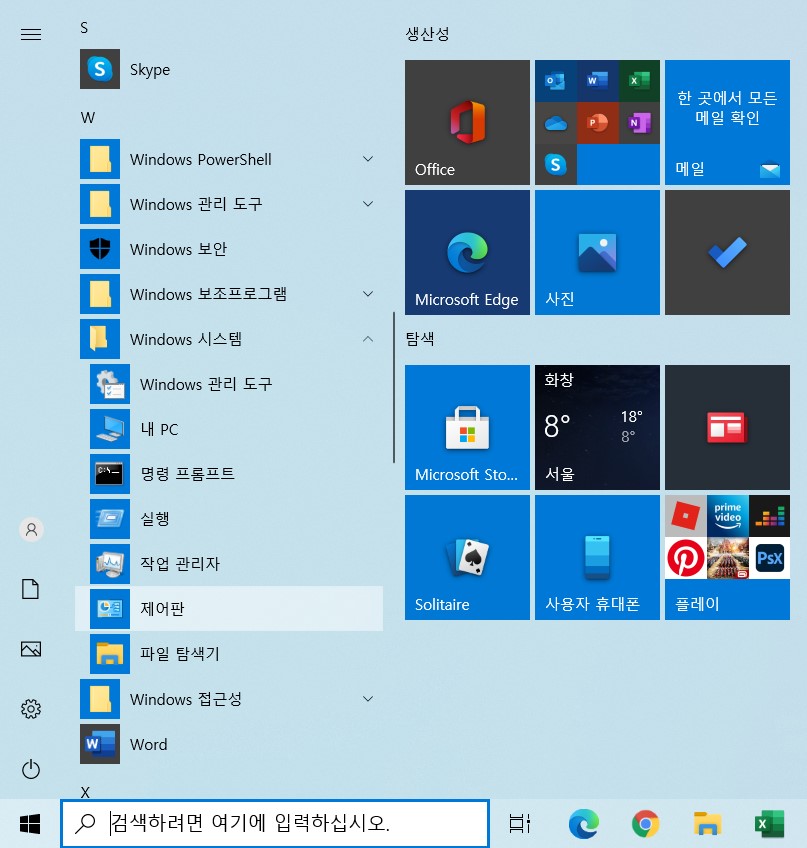
Task: Open Skype from the app list
Action: pos(229,69)
